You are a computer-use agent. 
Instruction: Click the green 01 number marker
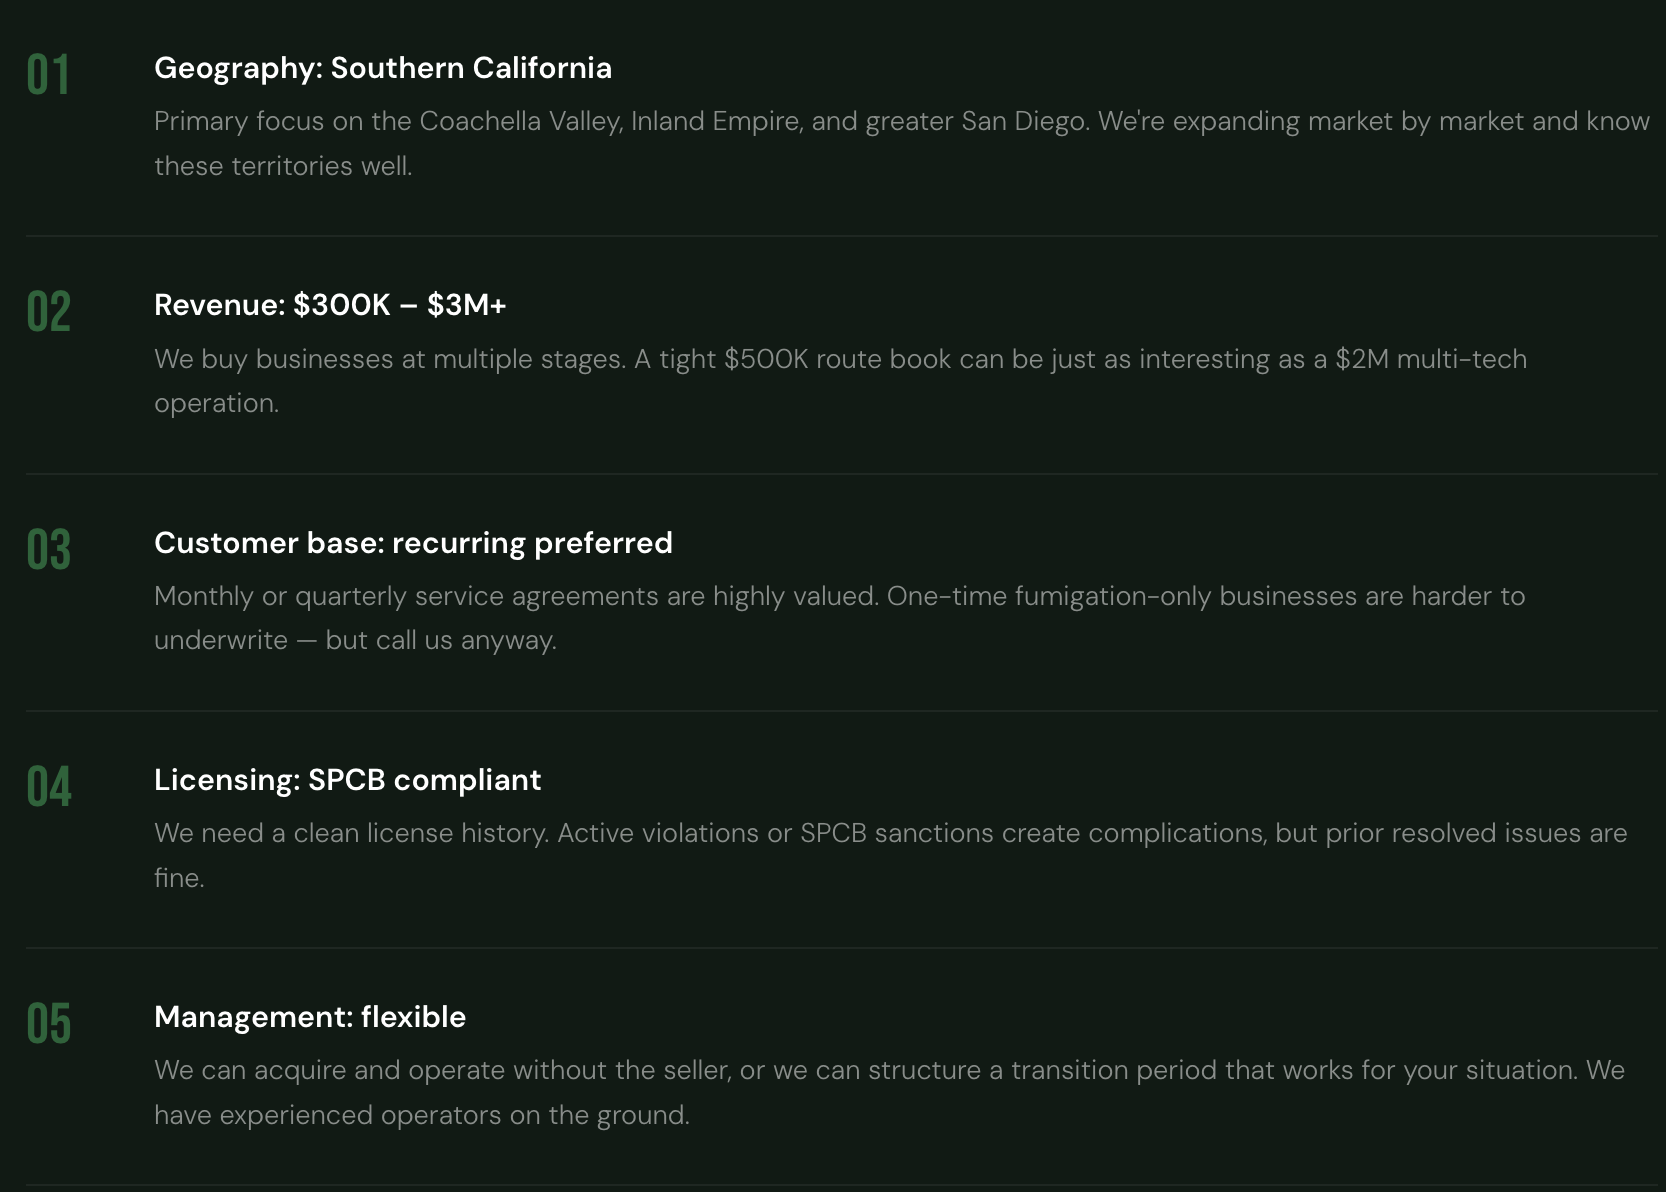click(x=48, y=76)
